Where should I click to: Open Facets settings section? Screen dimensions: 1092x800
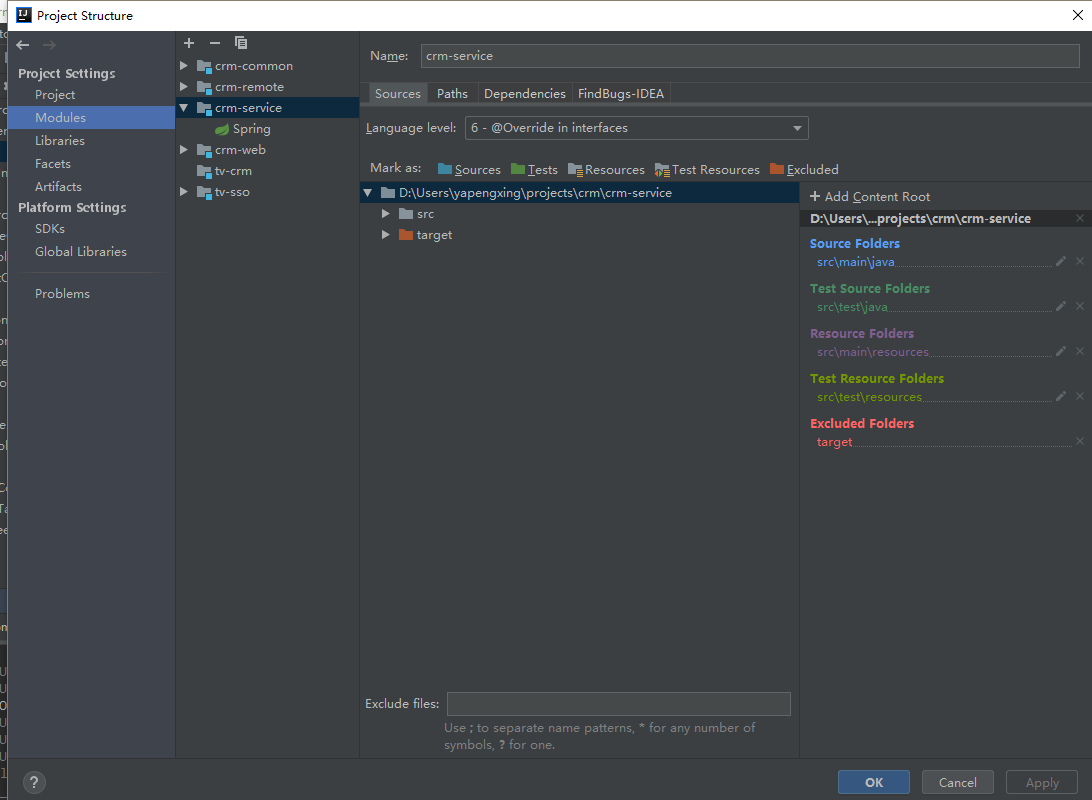53,164
